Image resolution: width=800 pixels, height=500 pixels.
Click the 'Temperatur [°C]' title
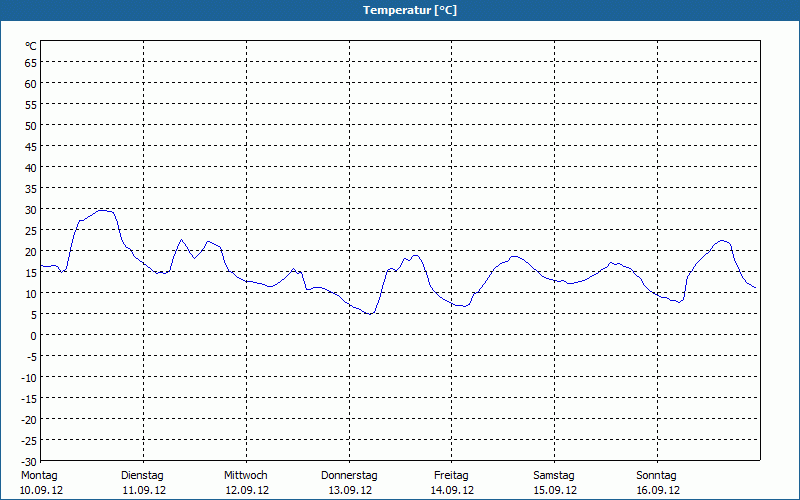pyautogui.click(x=410, y=10)
